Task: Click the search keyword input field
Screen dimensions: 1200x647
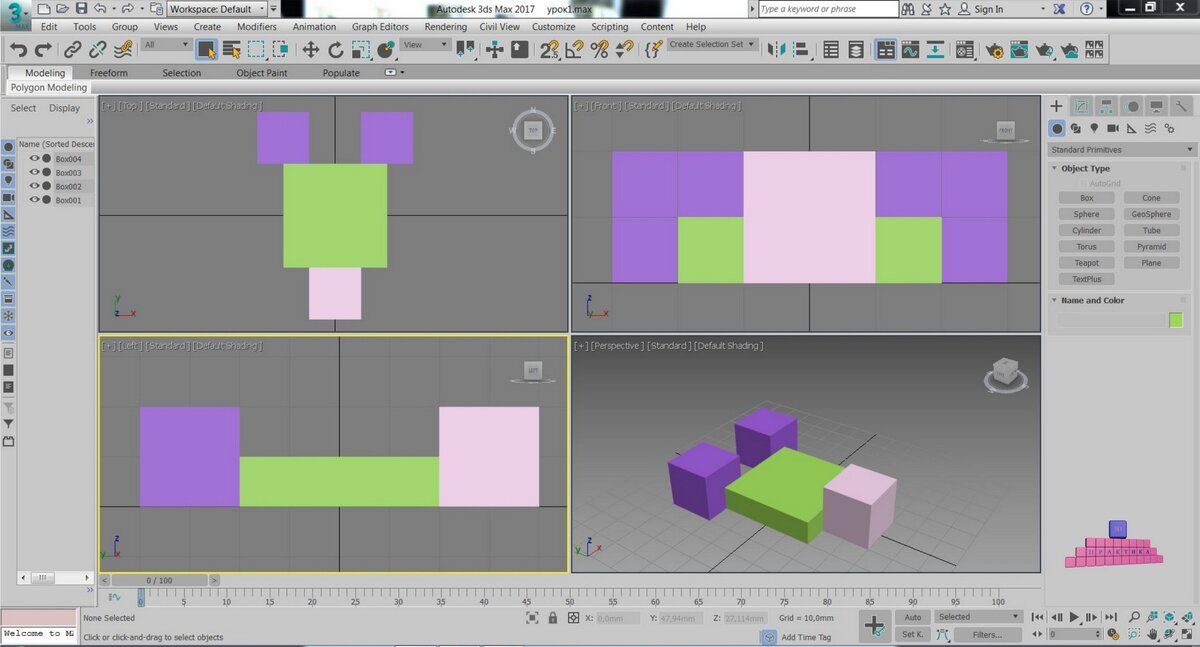Action: tap(827, 9)
